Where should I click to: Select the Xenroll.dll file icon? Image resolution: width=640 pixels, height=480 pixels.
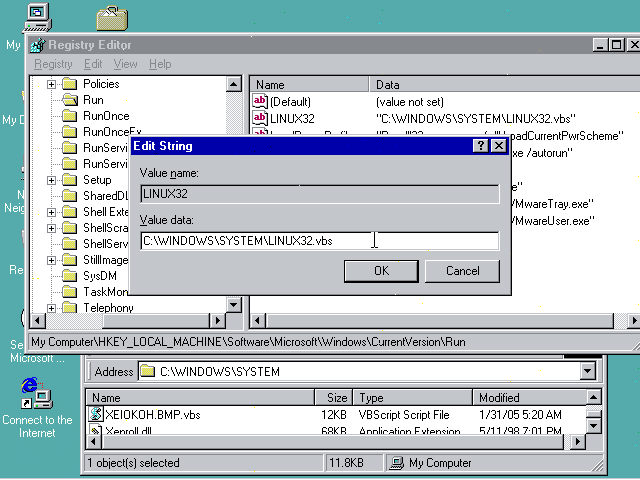pyautogui.click(x=96, y=430)
